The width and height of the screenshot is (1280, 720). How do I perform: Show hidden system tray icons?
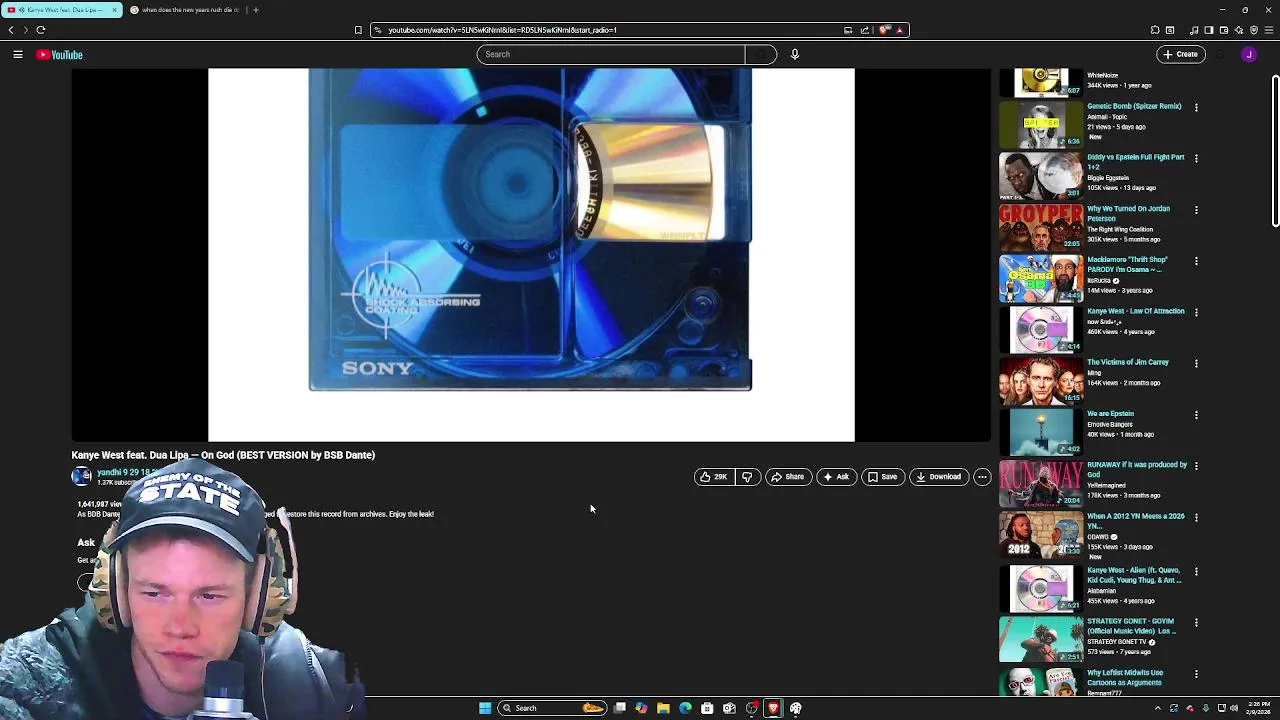click(x=1158, y=708)
